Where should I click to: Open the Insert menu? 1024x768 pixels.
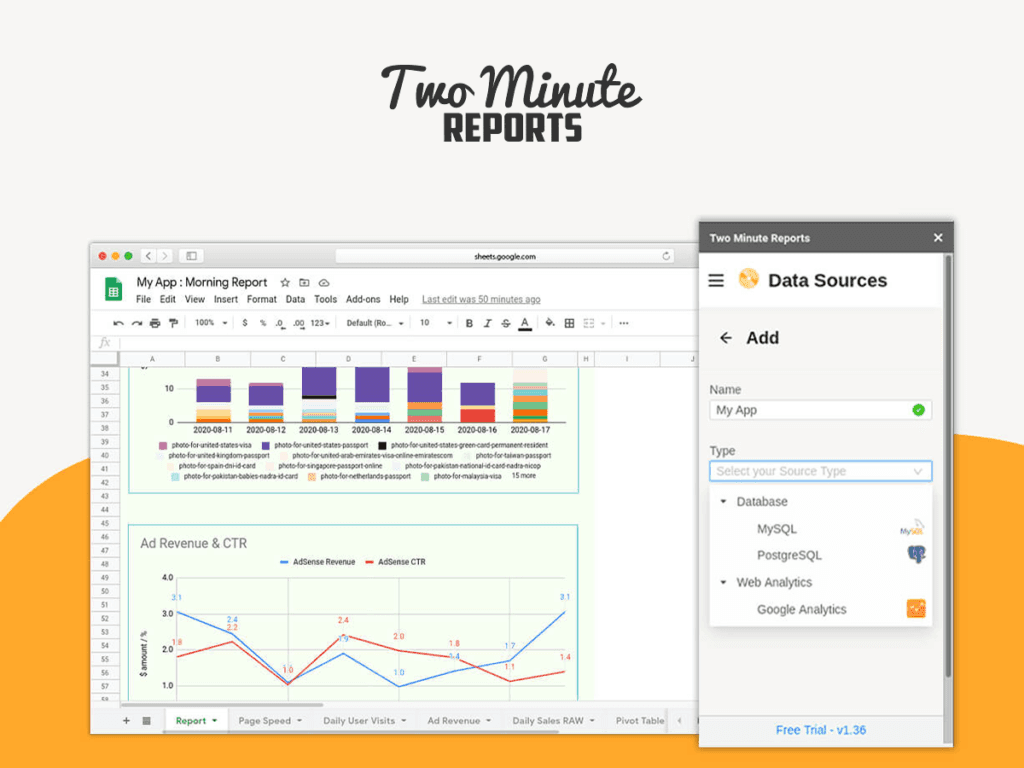226,300
